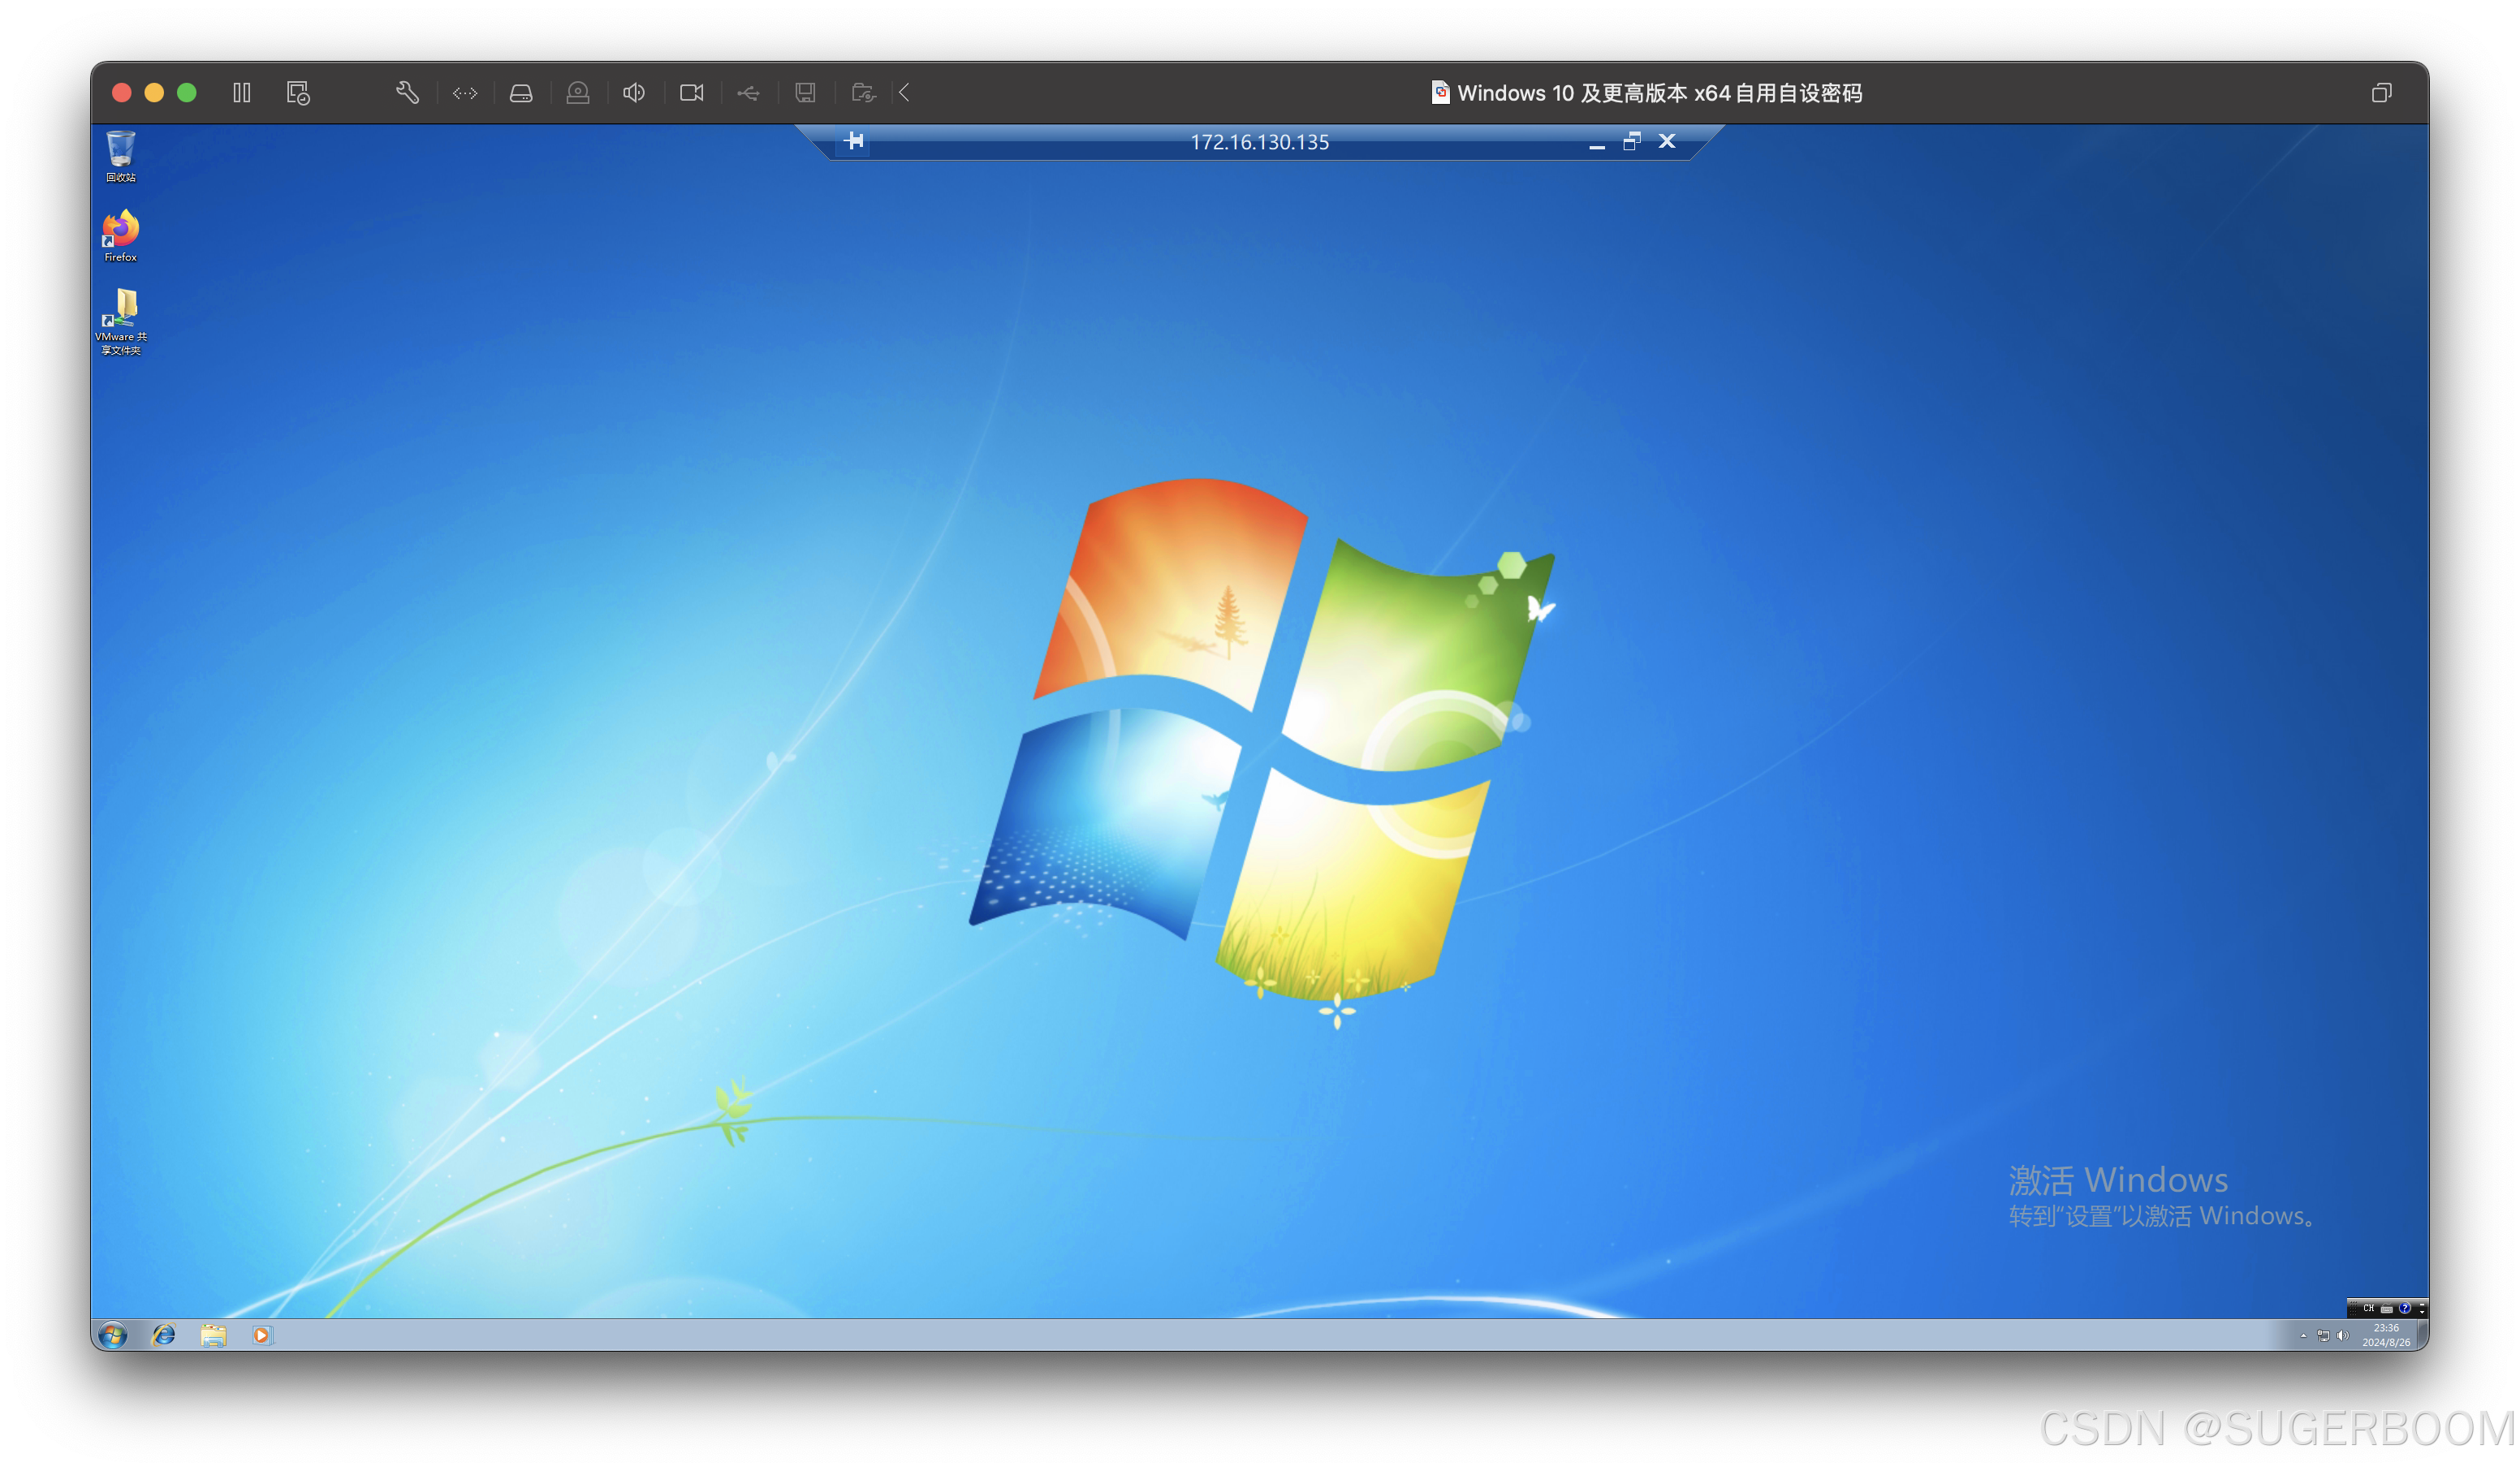Click the macOS yellow minimize button
This screenshot has width=2520, height=1471.
click(154, 93)
